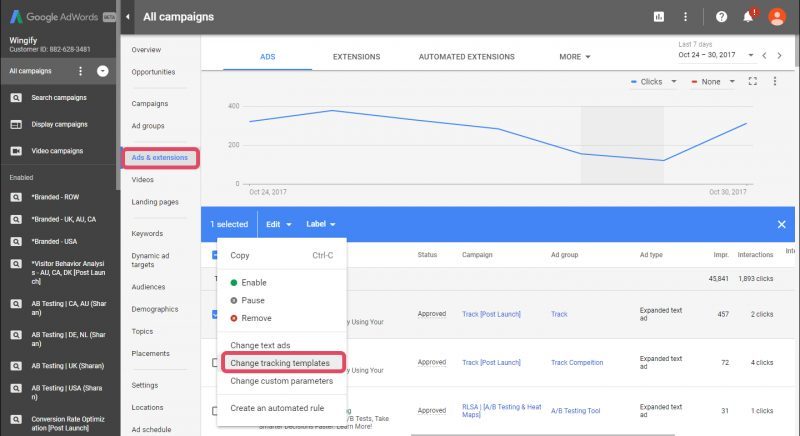Screen dimensions: 800x436
Task: Close the blue selection bar
Action: coord(781,224)
